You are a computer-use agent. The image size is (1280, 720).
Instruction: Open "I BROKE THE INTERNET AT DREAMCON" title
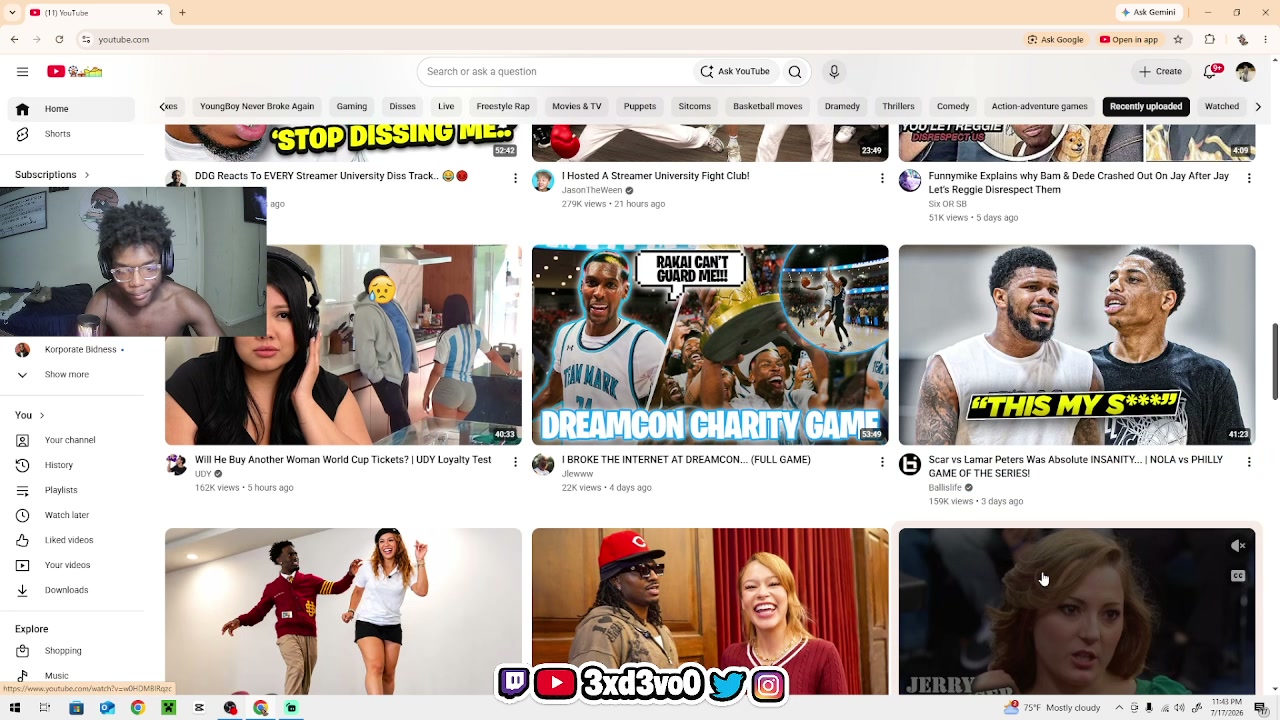pos(686,460)
